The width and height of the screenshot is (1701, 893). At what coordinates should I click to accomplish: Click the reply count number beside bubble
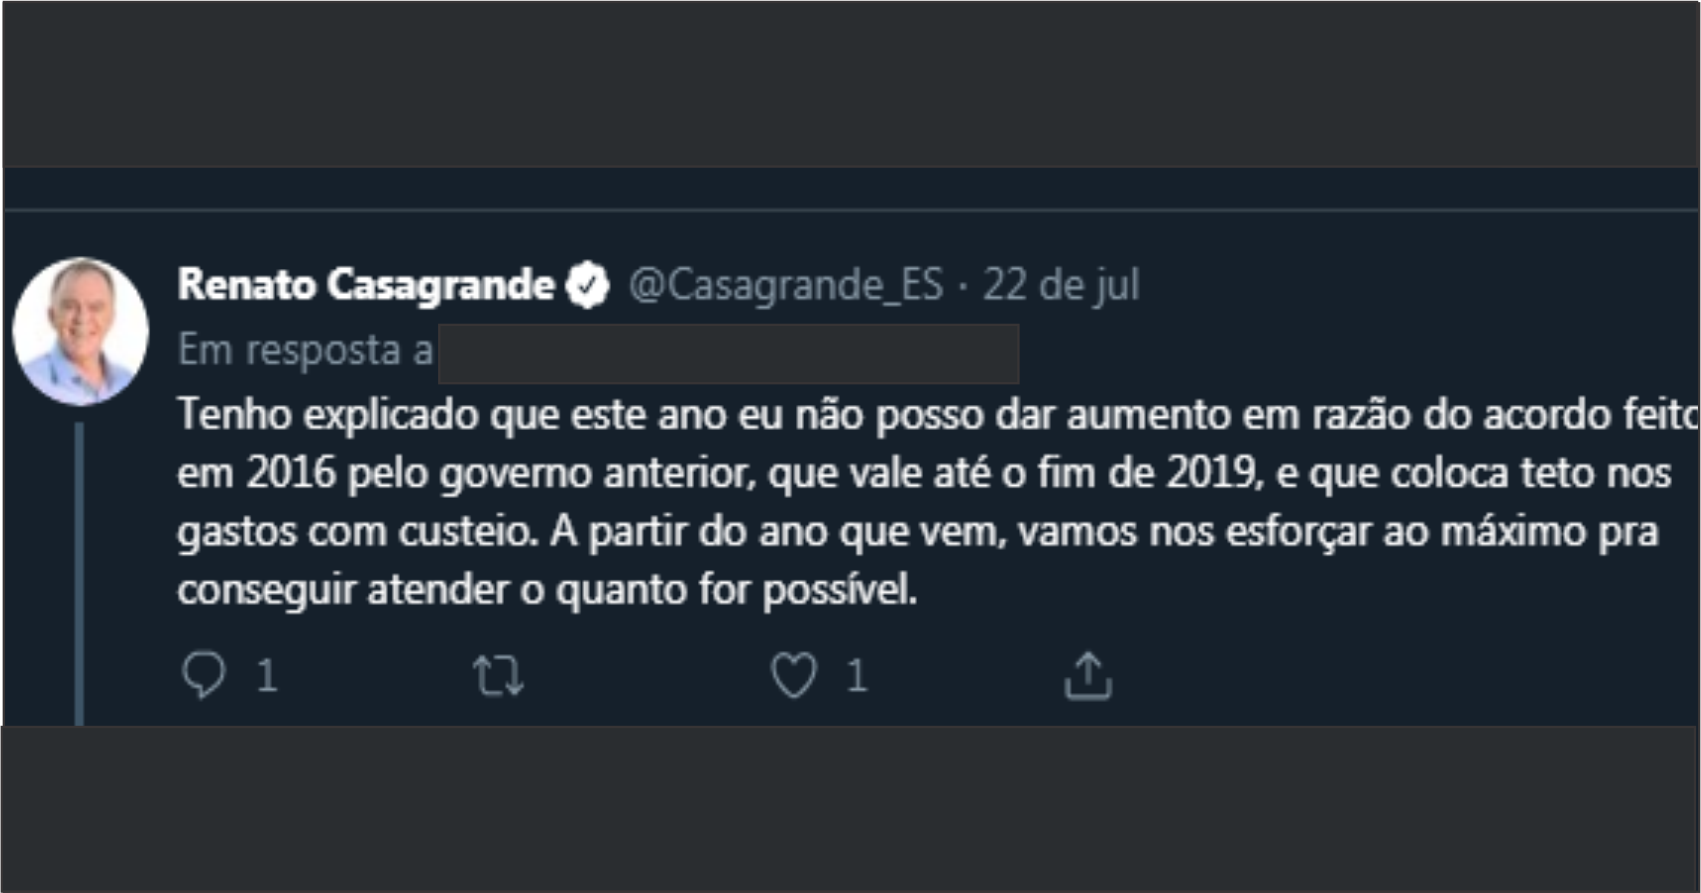(x=266, y=677)
